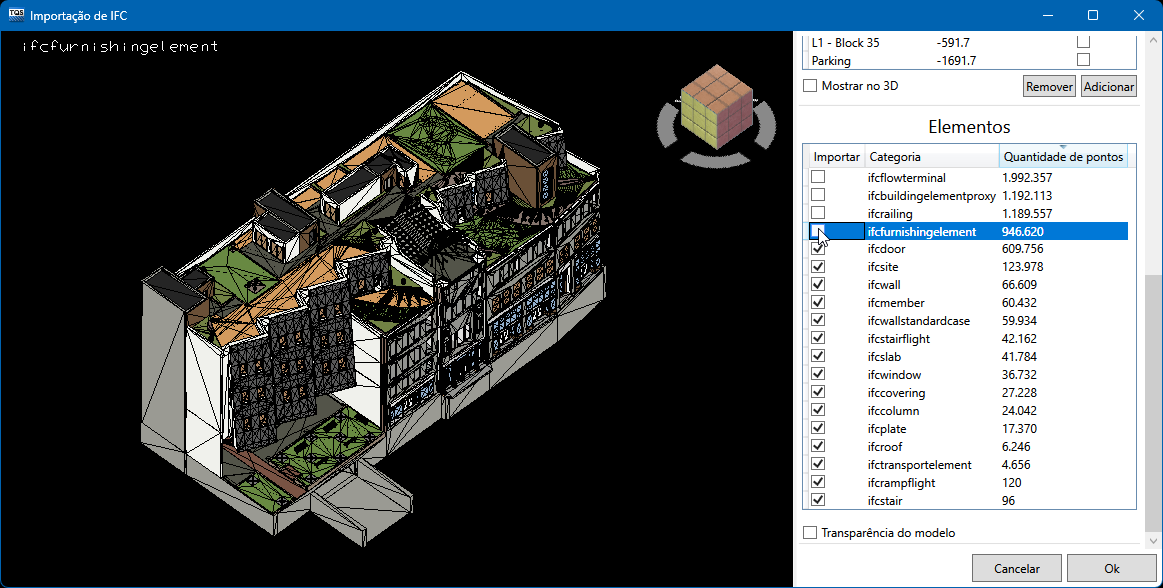This screenshot has width=1163, height=588.
Task: Enable import for ifcfurnishingelement
Action: tap(817, 232)
